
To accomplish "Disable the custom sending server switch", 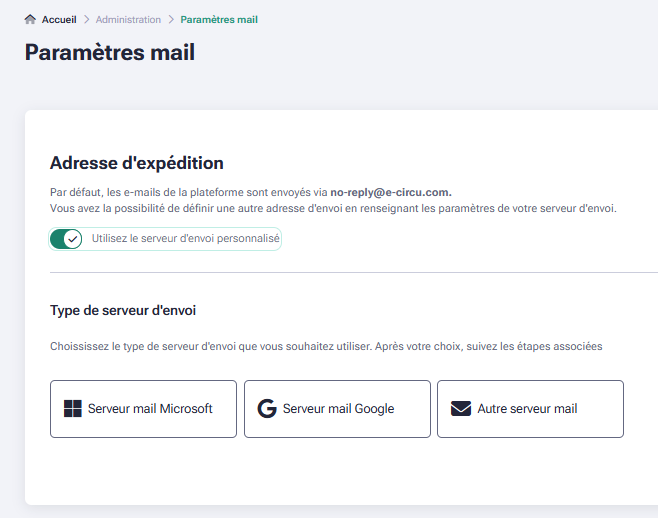I will (x=66, y=239).
